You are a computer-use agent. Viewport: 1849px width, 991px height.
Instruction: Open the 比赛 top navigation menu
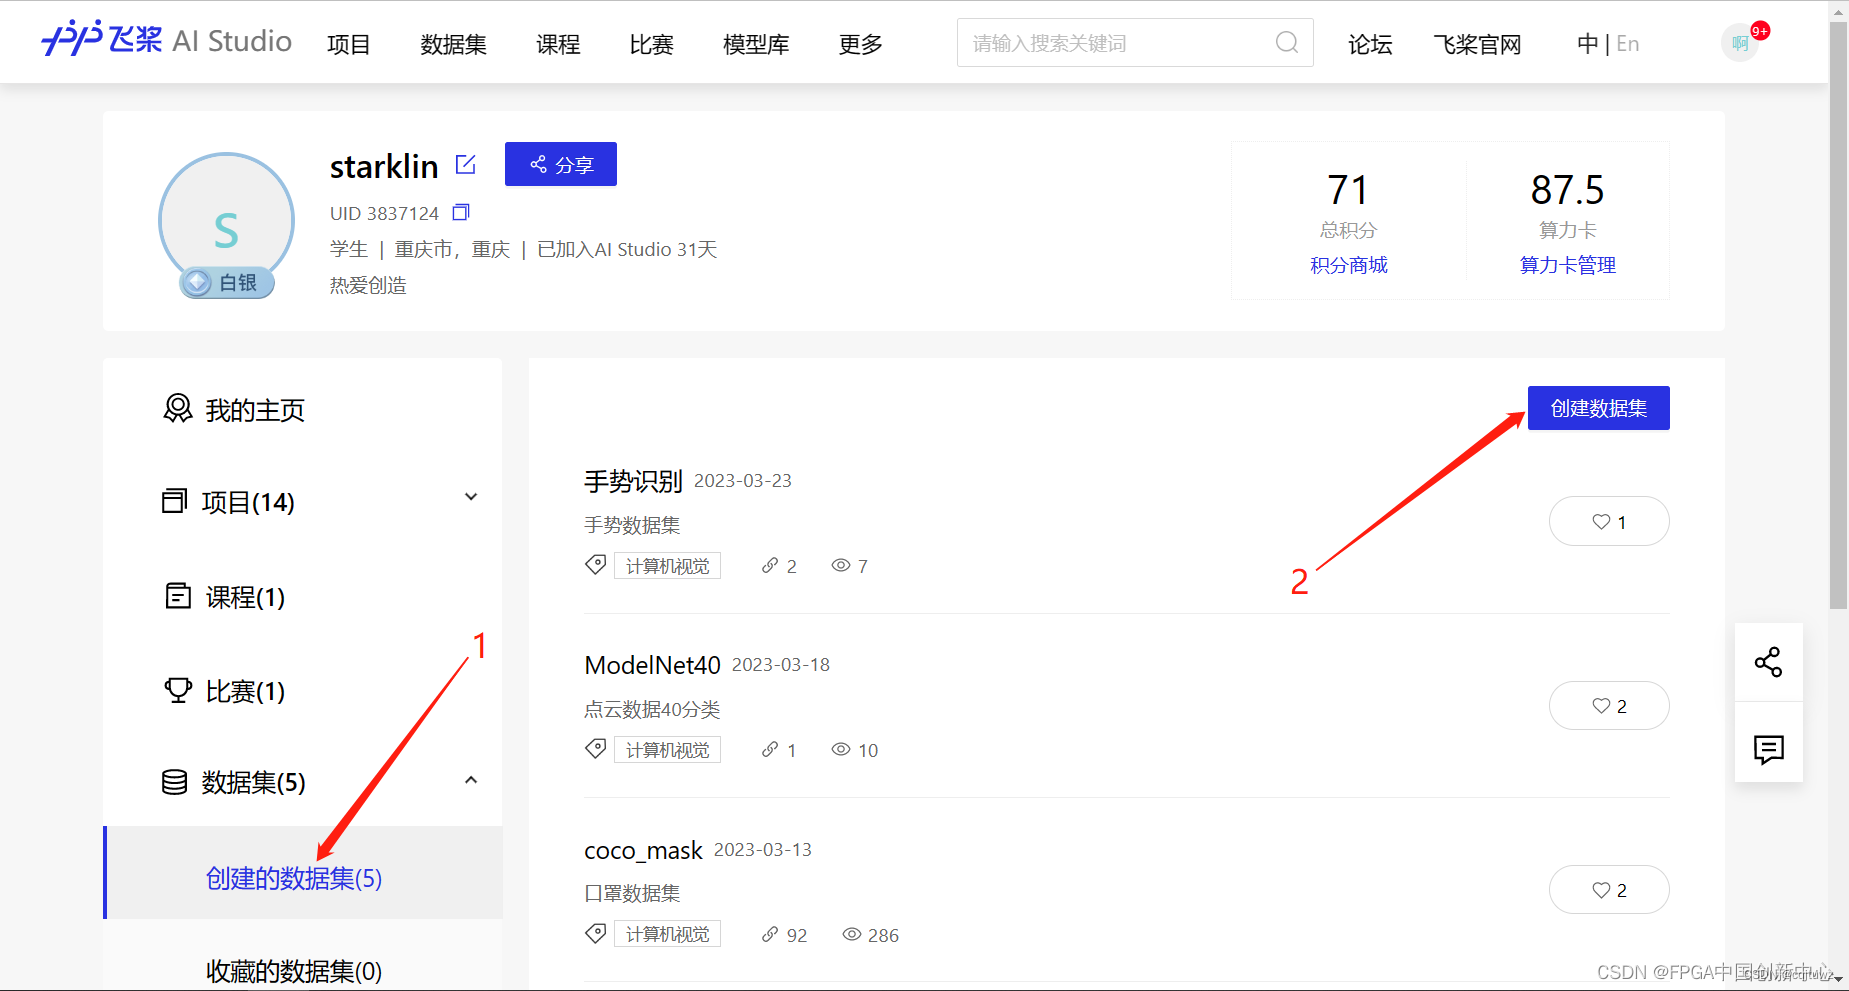click(x=651, y=45)
